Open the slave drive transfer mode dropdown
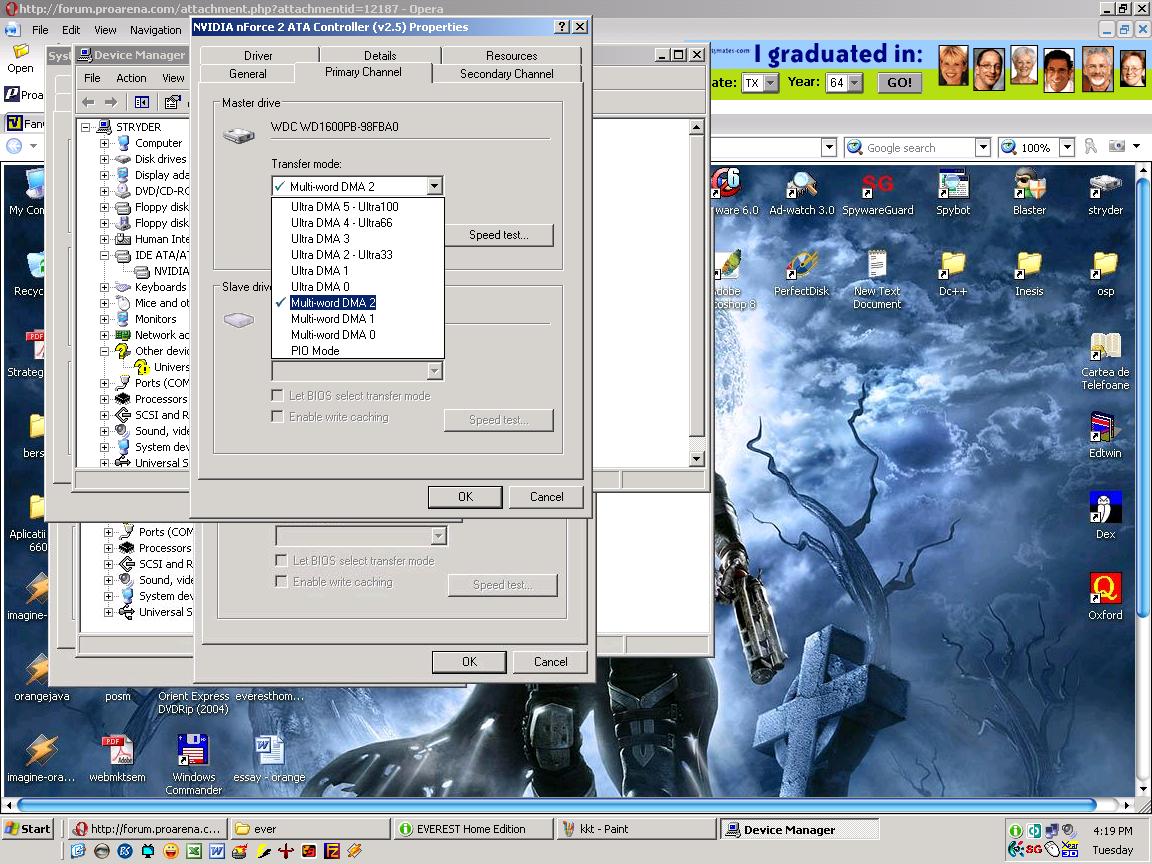The image size is (1152, 864). pos(434,371)
